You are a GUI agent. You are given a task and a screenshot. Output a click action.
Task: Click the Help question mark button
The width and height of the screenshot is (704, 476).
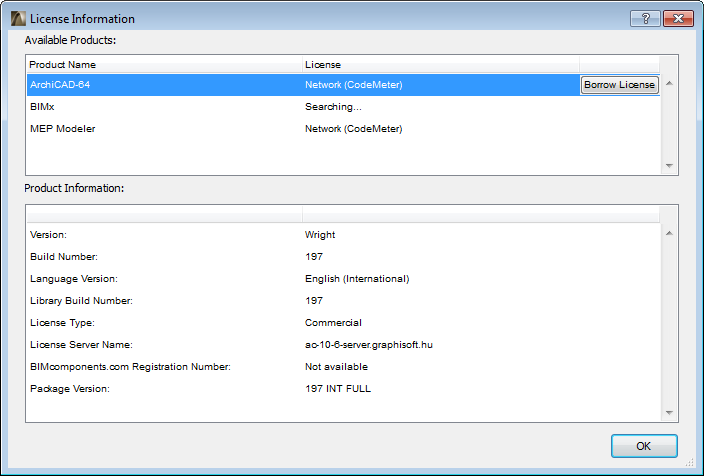pos(644,19)
